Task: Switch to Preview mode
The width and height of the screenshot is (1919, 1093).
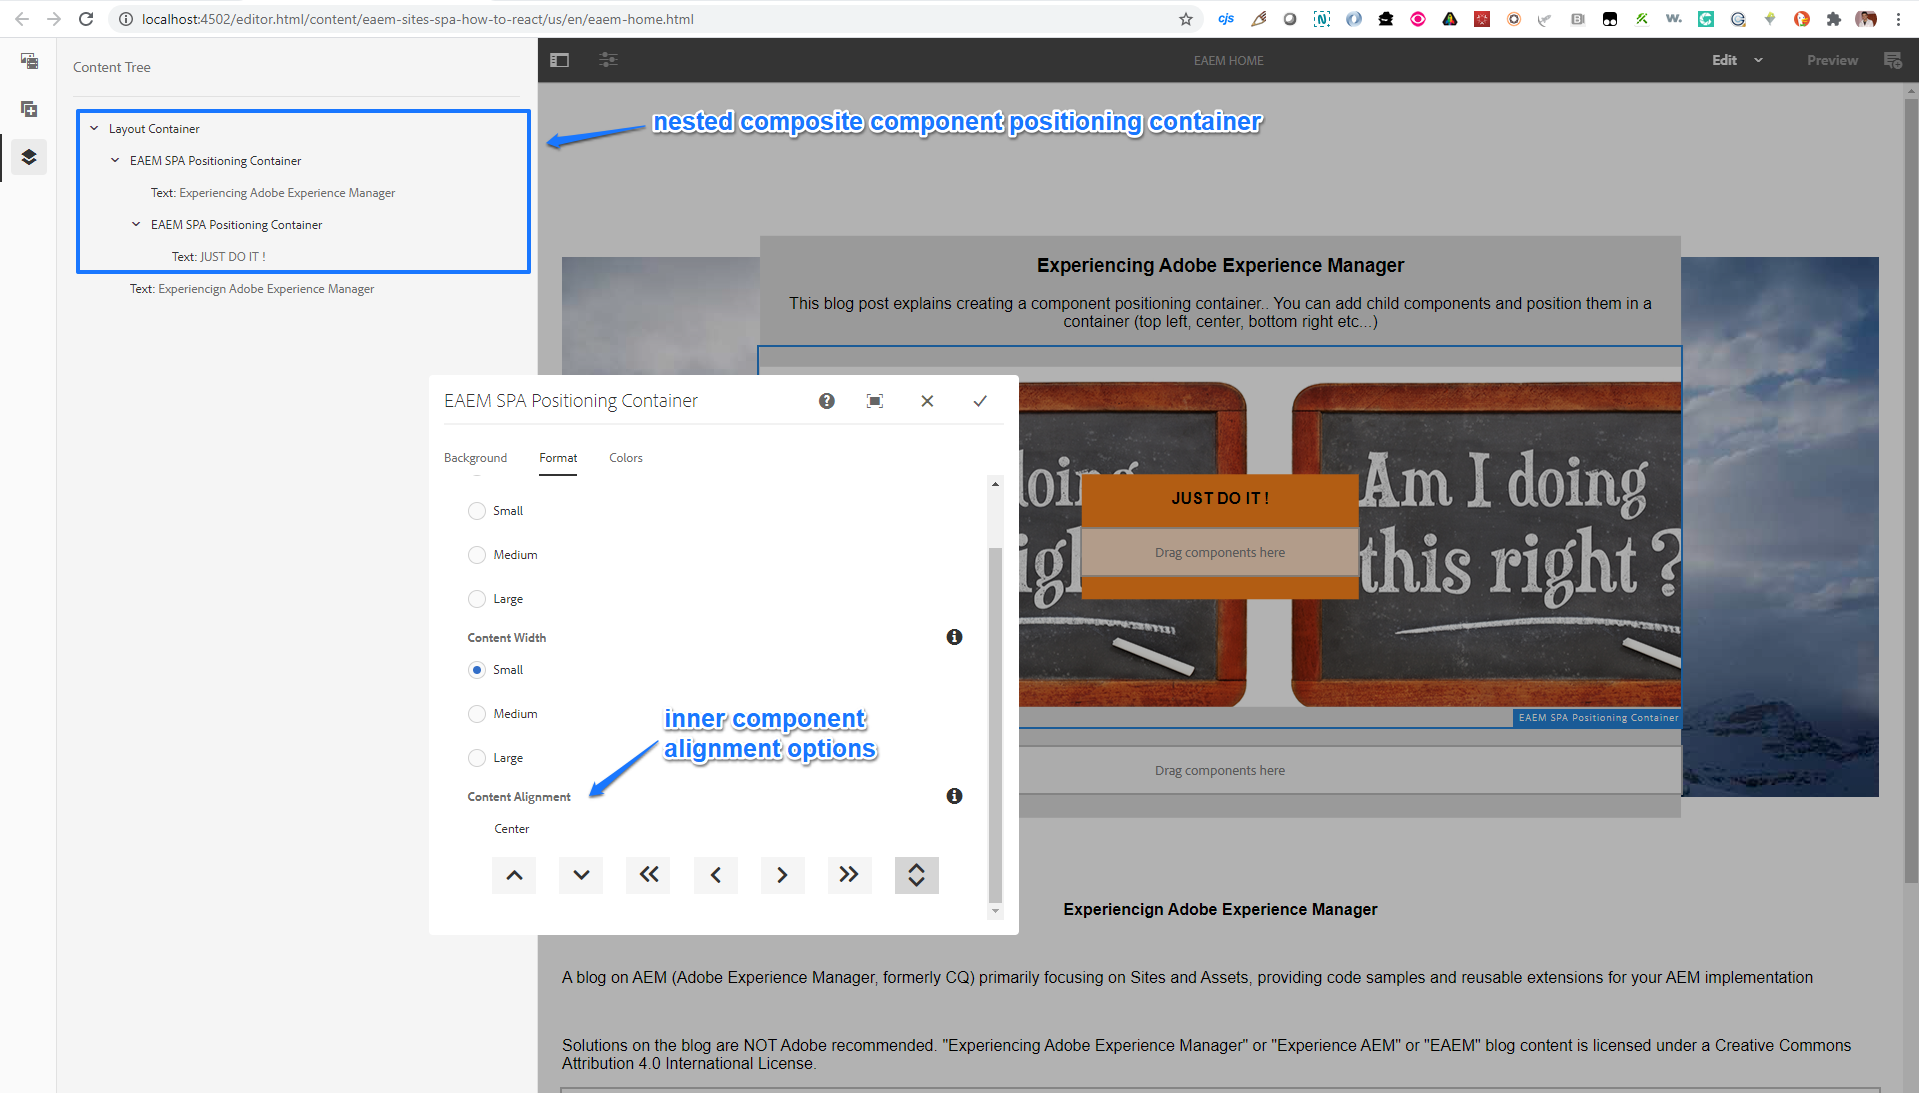Action: [1832, 60]
